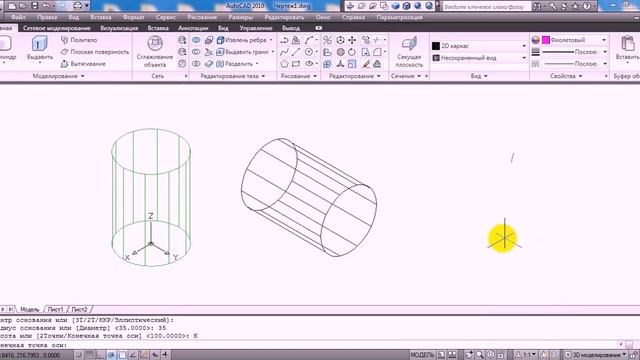This screenshot has height=360, width=640.
Task: Open the Параметризация menu
Action: point(400,17)
